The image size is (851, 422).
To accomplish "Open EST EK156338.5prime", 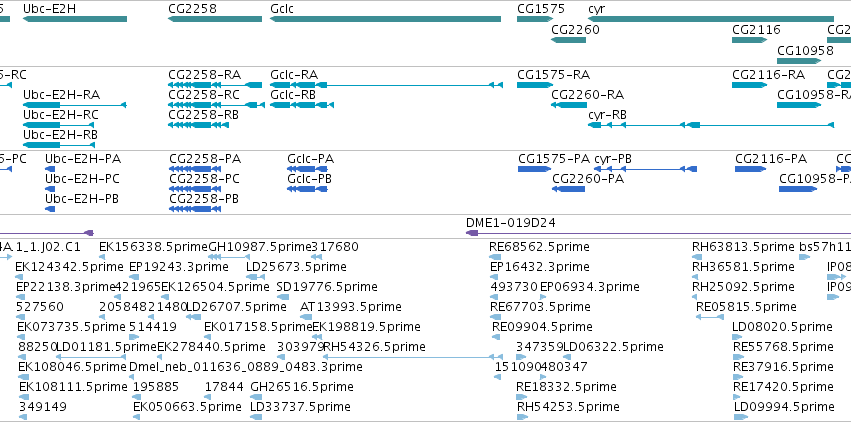I will 103,257.
